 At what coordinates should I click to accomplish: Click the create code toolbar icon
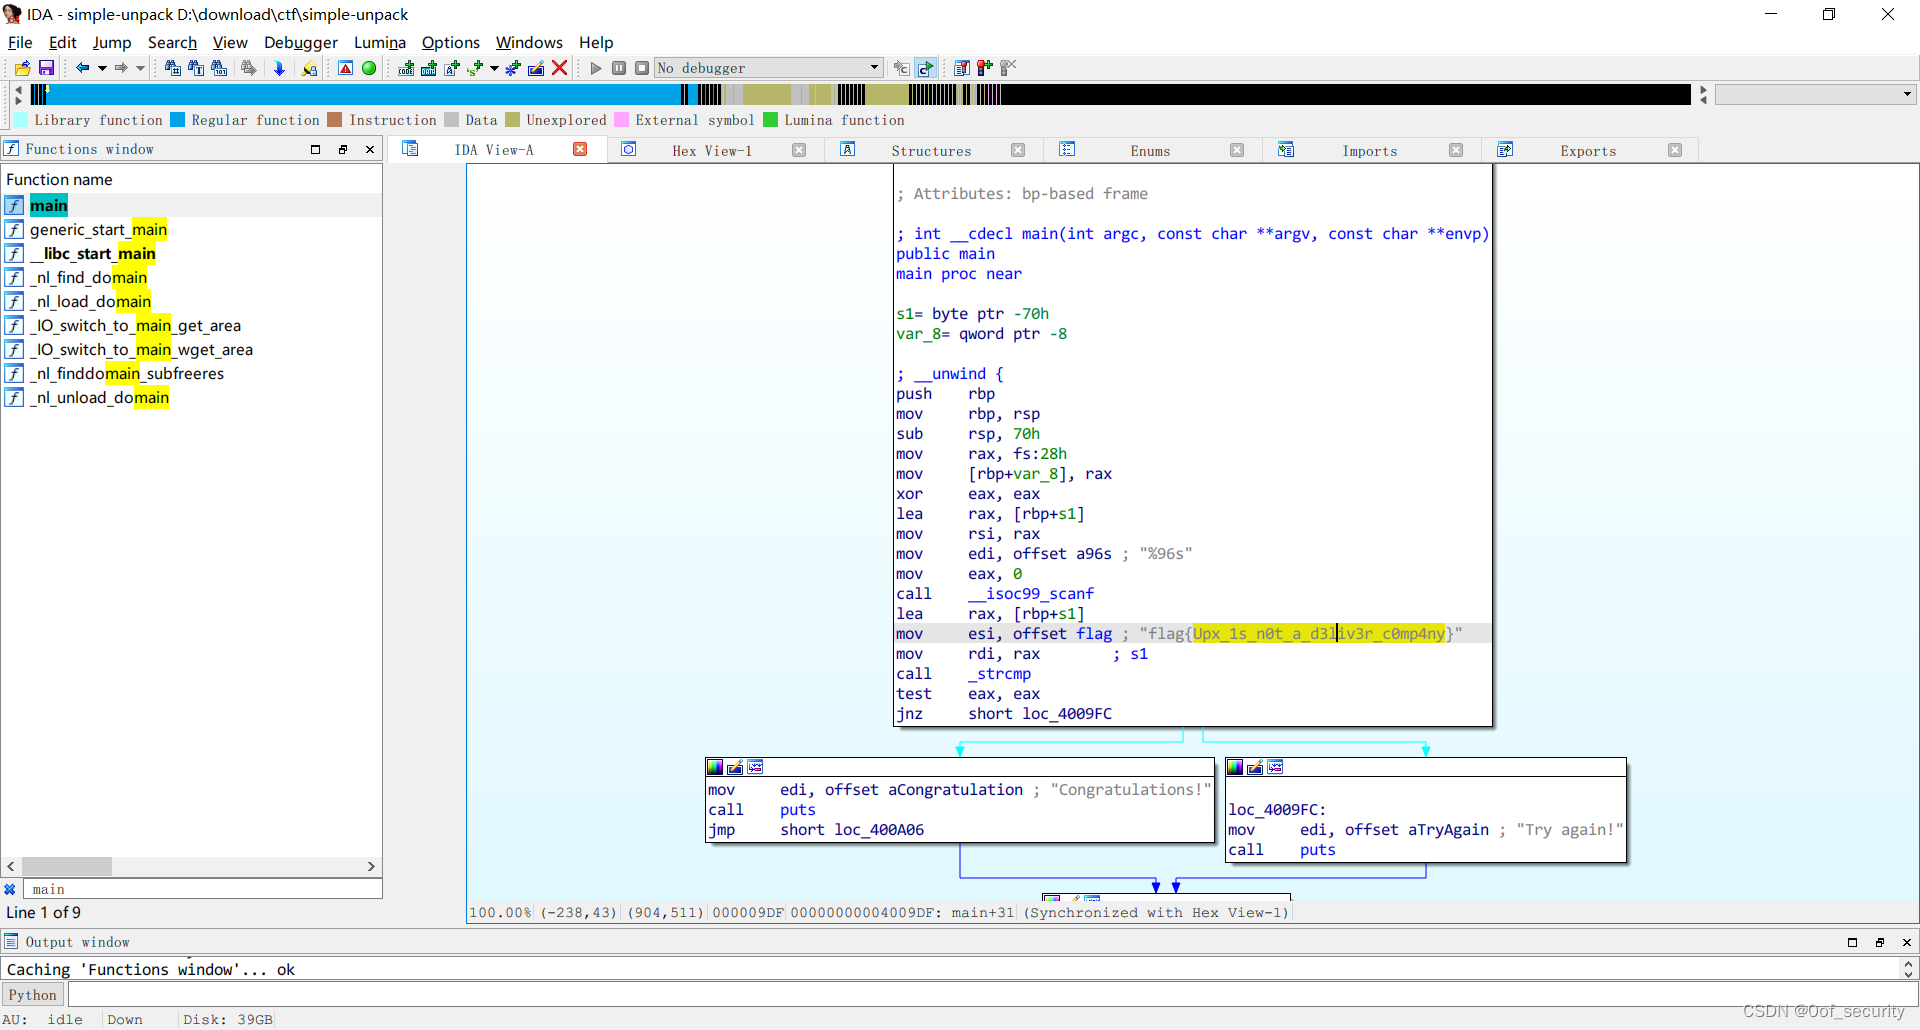406,67
